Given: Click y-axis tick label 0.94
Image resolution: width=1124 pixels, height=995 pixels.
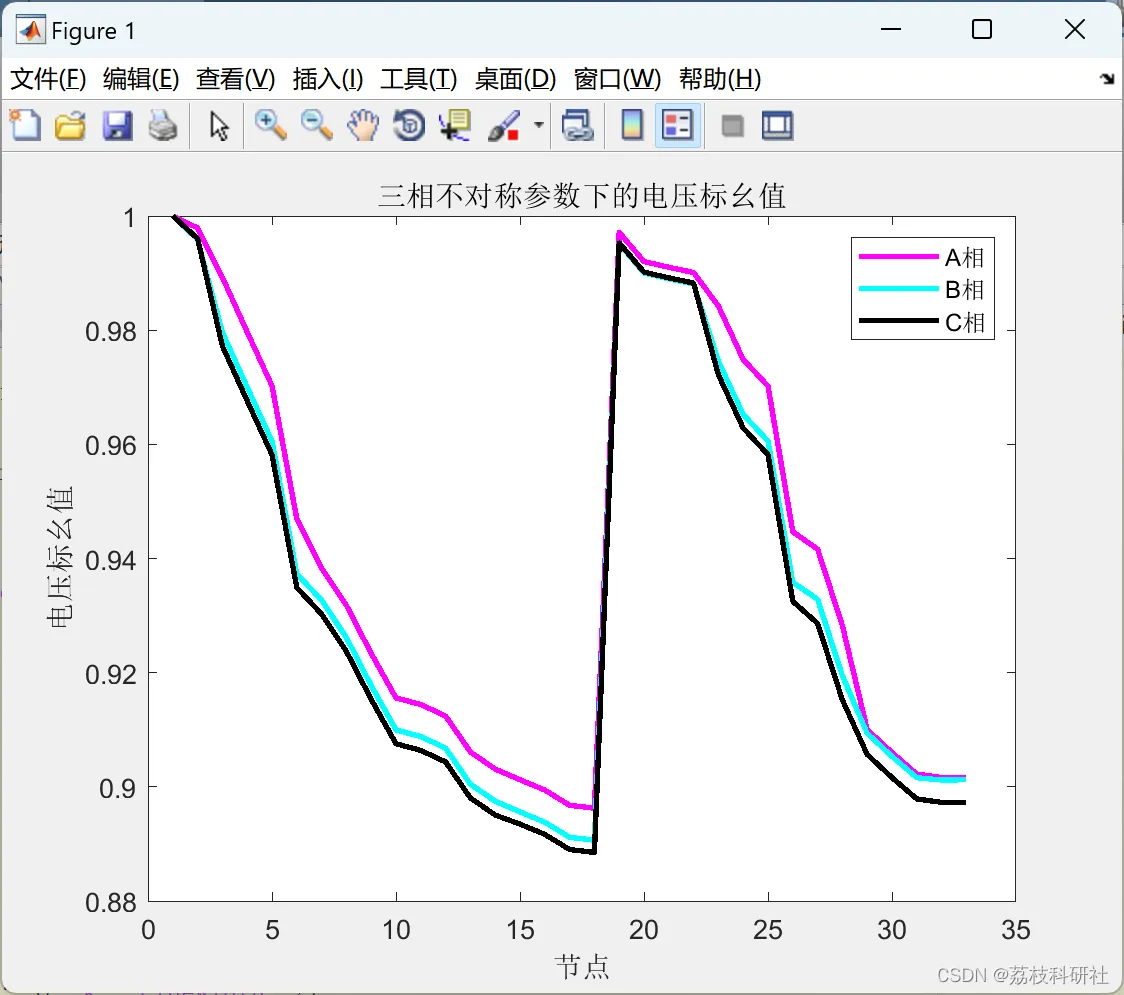Looking at the screenshot, I should point(110,560).
